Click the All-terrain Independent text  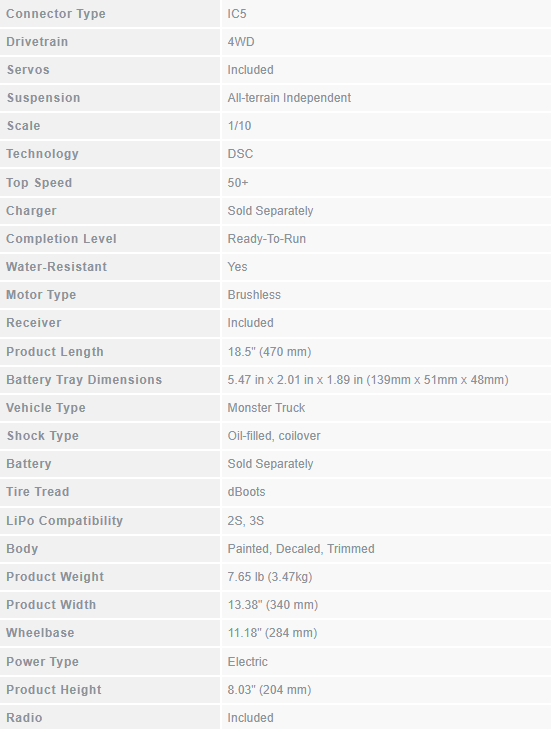click(289, 98)
